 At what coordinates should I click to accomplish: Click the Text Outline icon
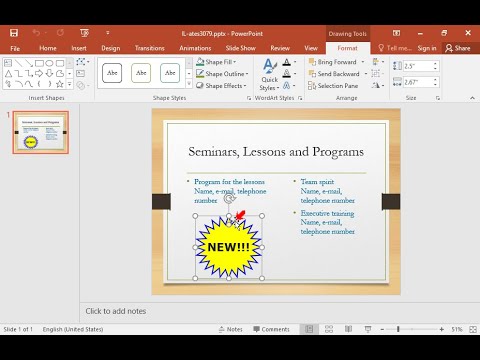287,74
